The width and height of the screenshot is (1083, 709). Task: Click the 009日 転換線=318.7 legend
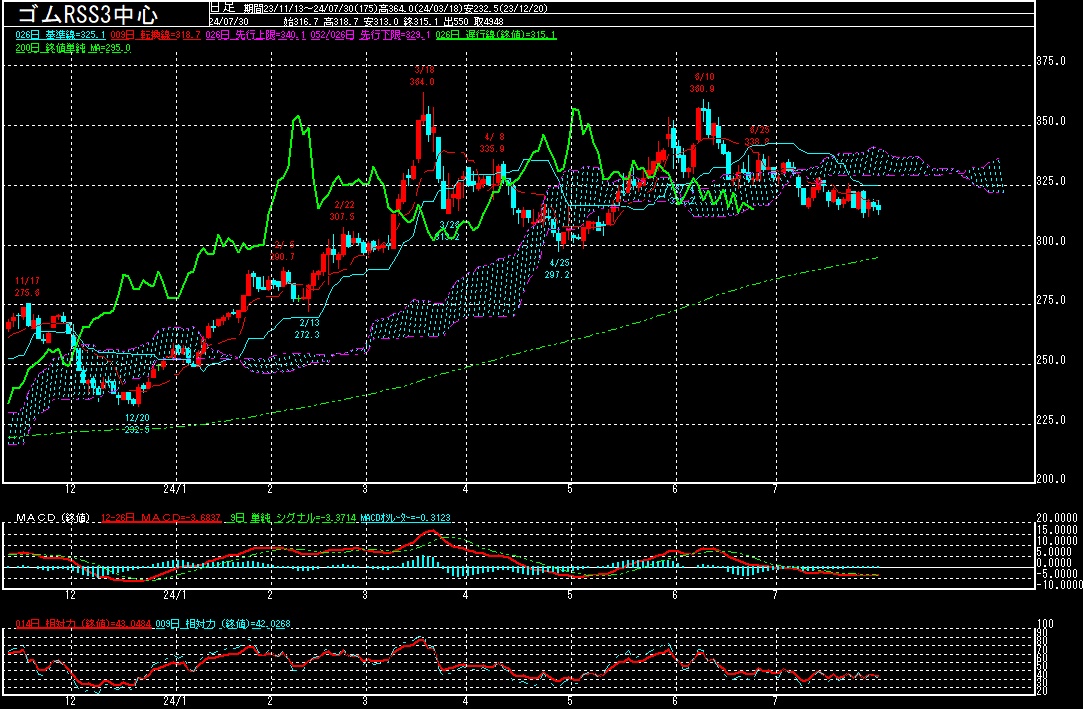pyautogui.click(x=155, y=35)
